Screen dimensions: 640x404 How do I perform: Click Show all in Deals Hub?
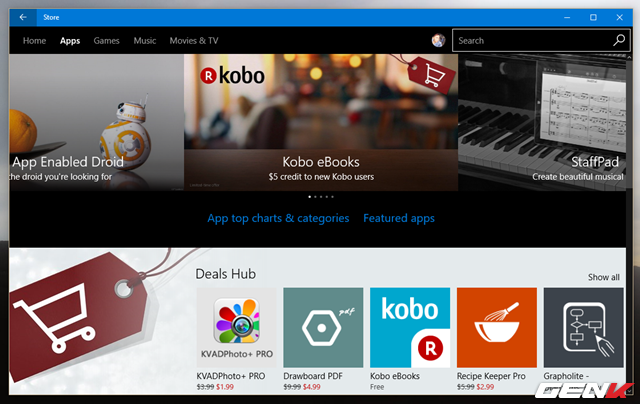pos(604,277)
